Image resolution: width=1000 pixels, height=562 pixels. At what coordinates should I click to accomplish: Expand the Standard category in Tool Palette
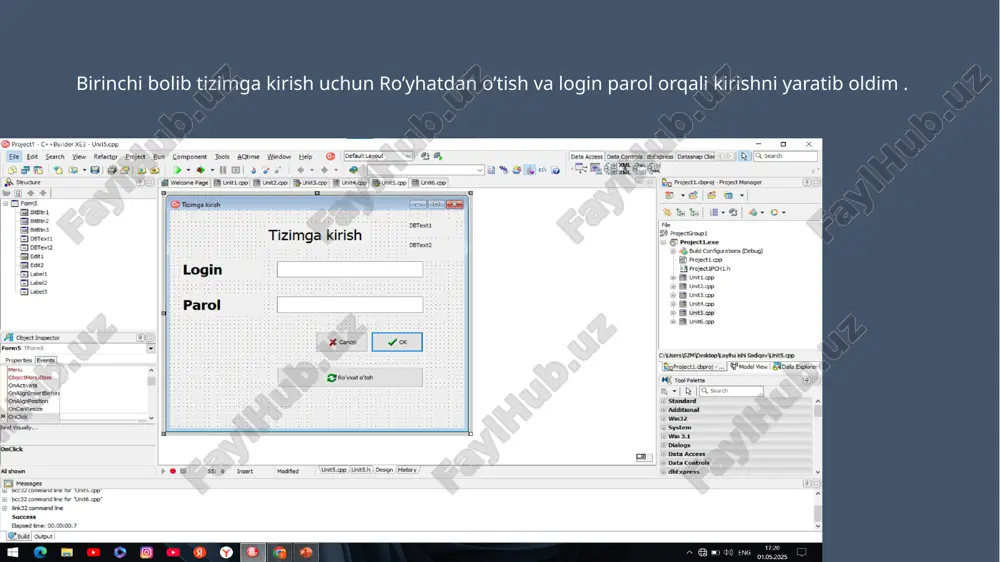[x=663, y=401]
